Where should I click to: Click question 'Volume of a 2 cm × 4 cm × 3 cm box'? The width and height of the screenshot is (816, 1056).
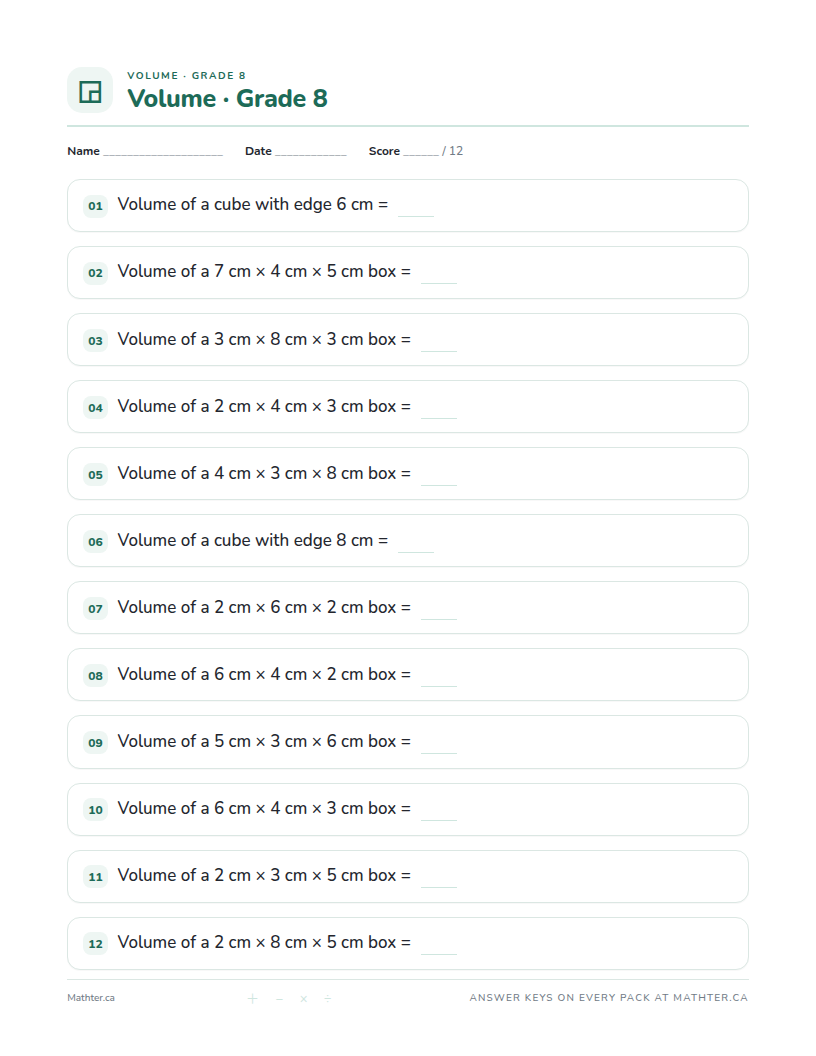point(264,406)
